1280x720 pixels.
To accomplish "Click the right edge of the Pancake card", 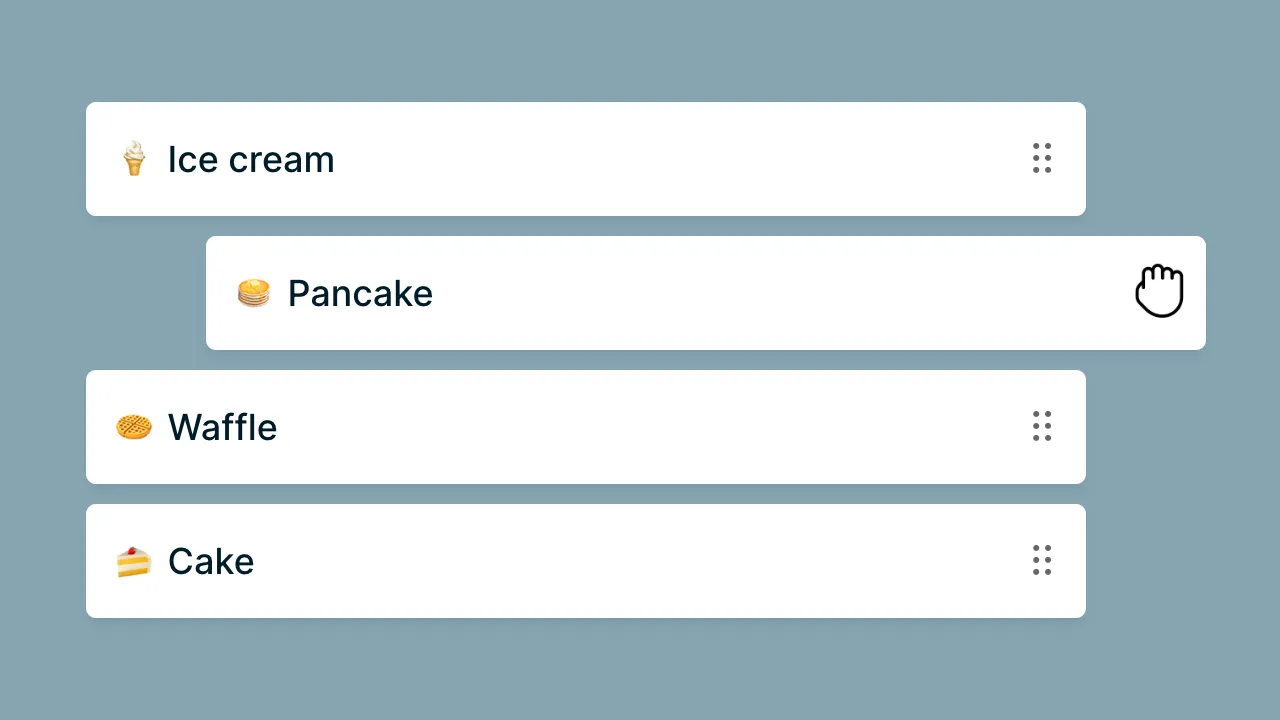I will [x=1200, y=293].
